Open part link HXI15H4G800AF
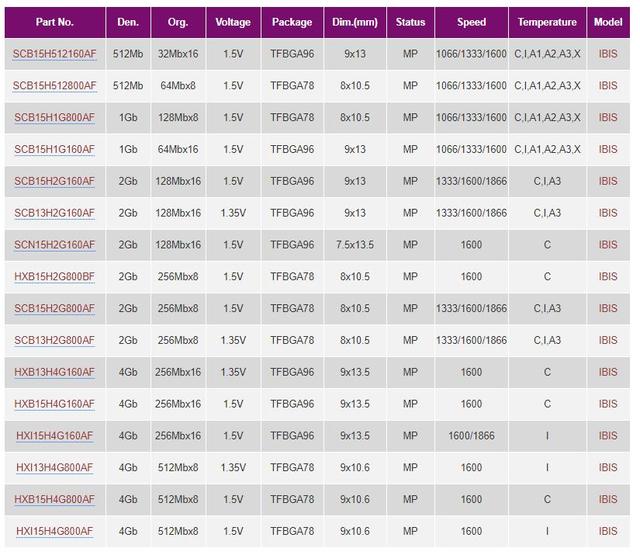 pos(55,531)
